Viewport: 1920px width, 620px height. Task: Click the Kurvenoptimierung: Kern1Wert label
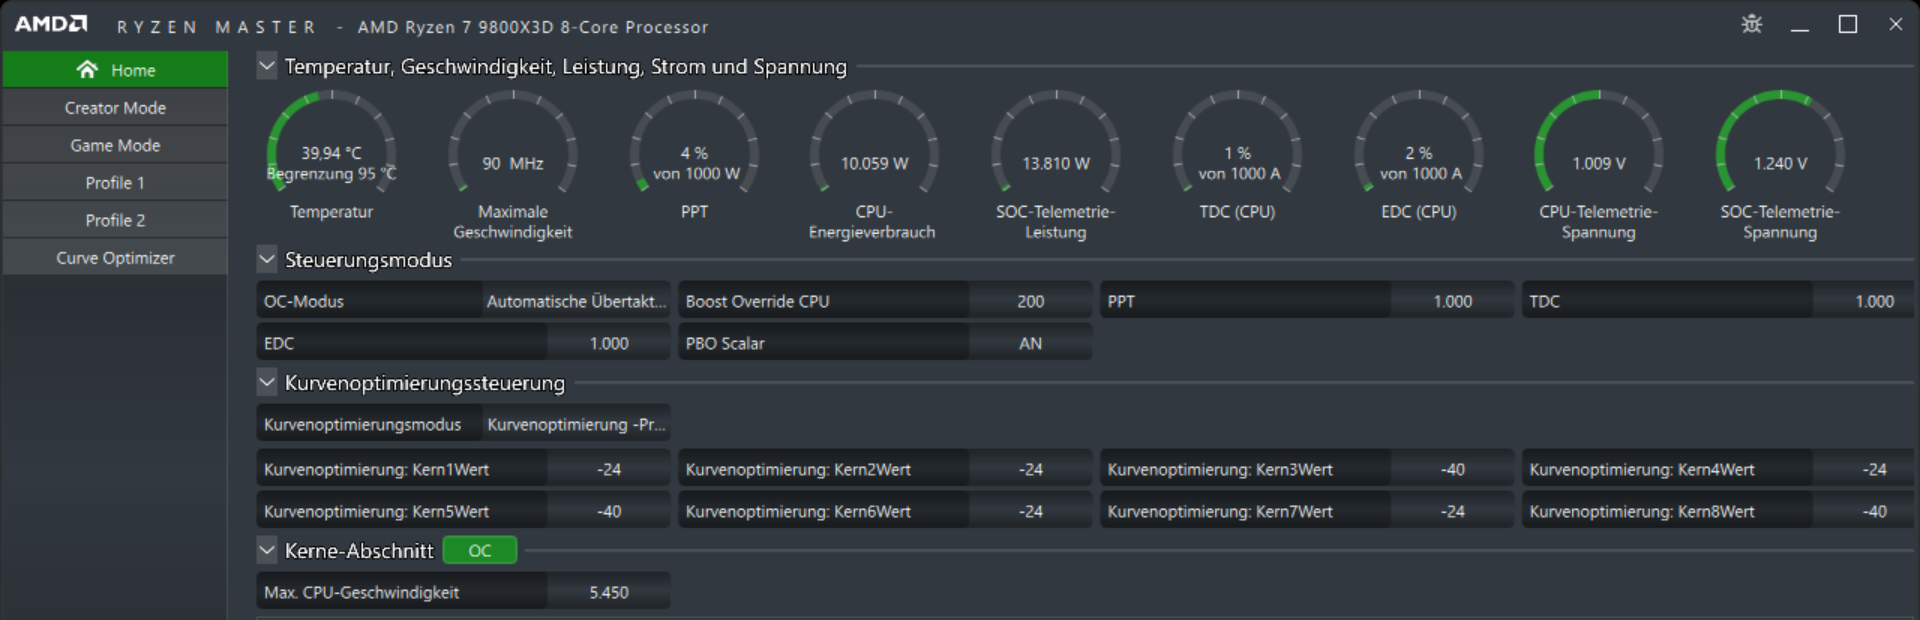pyautogui.click(x=376, y=469)
